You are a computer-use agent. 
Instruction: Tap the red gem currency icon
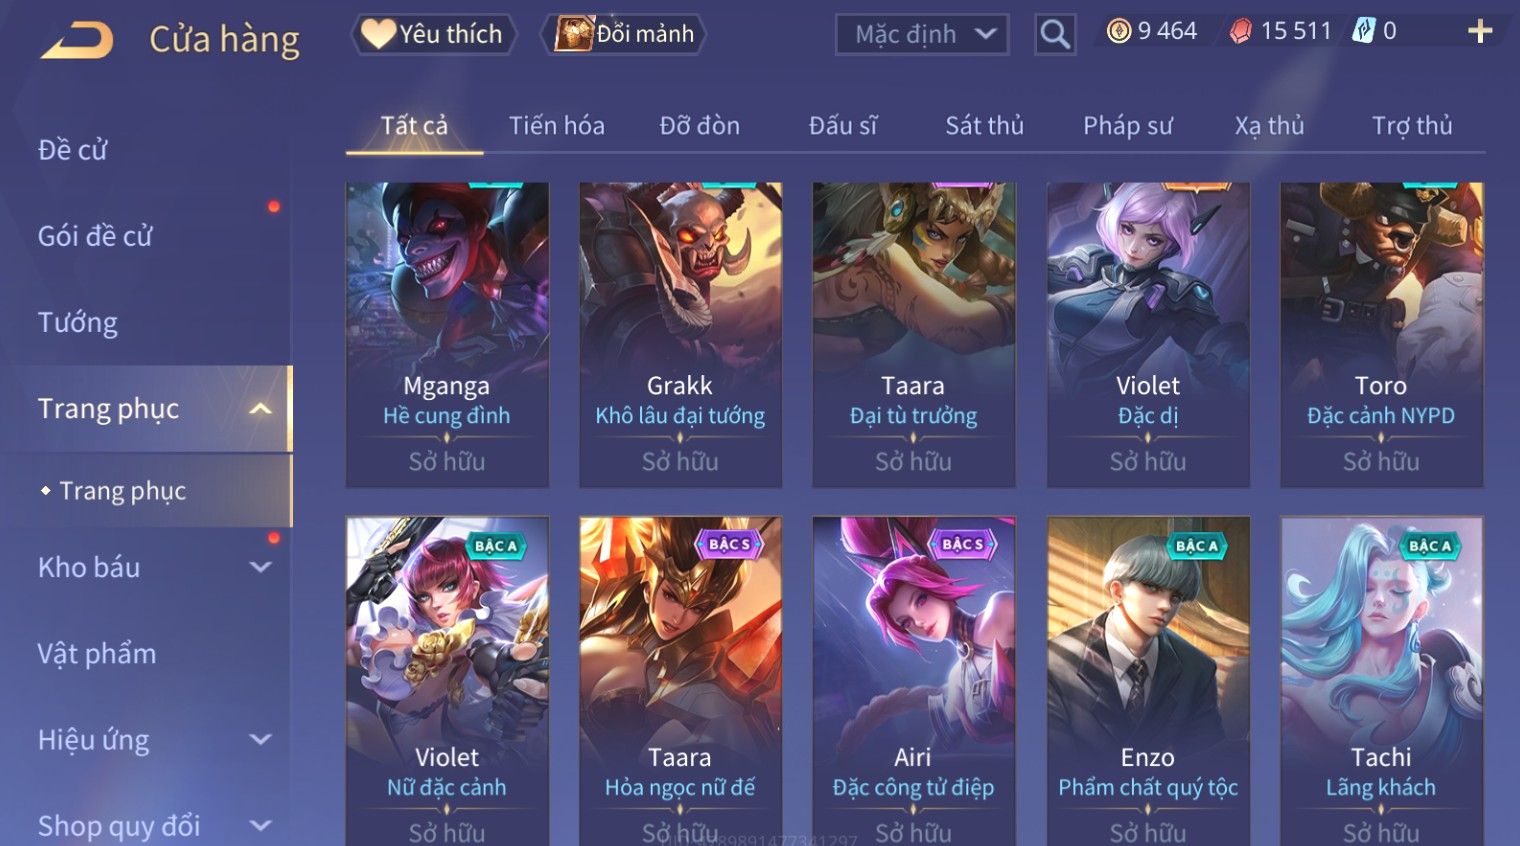(1241, 32)
